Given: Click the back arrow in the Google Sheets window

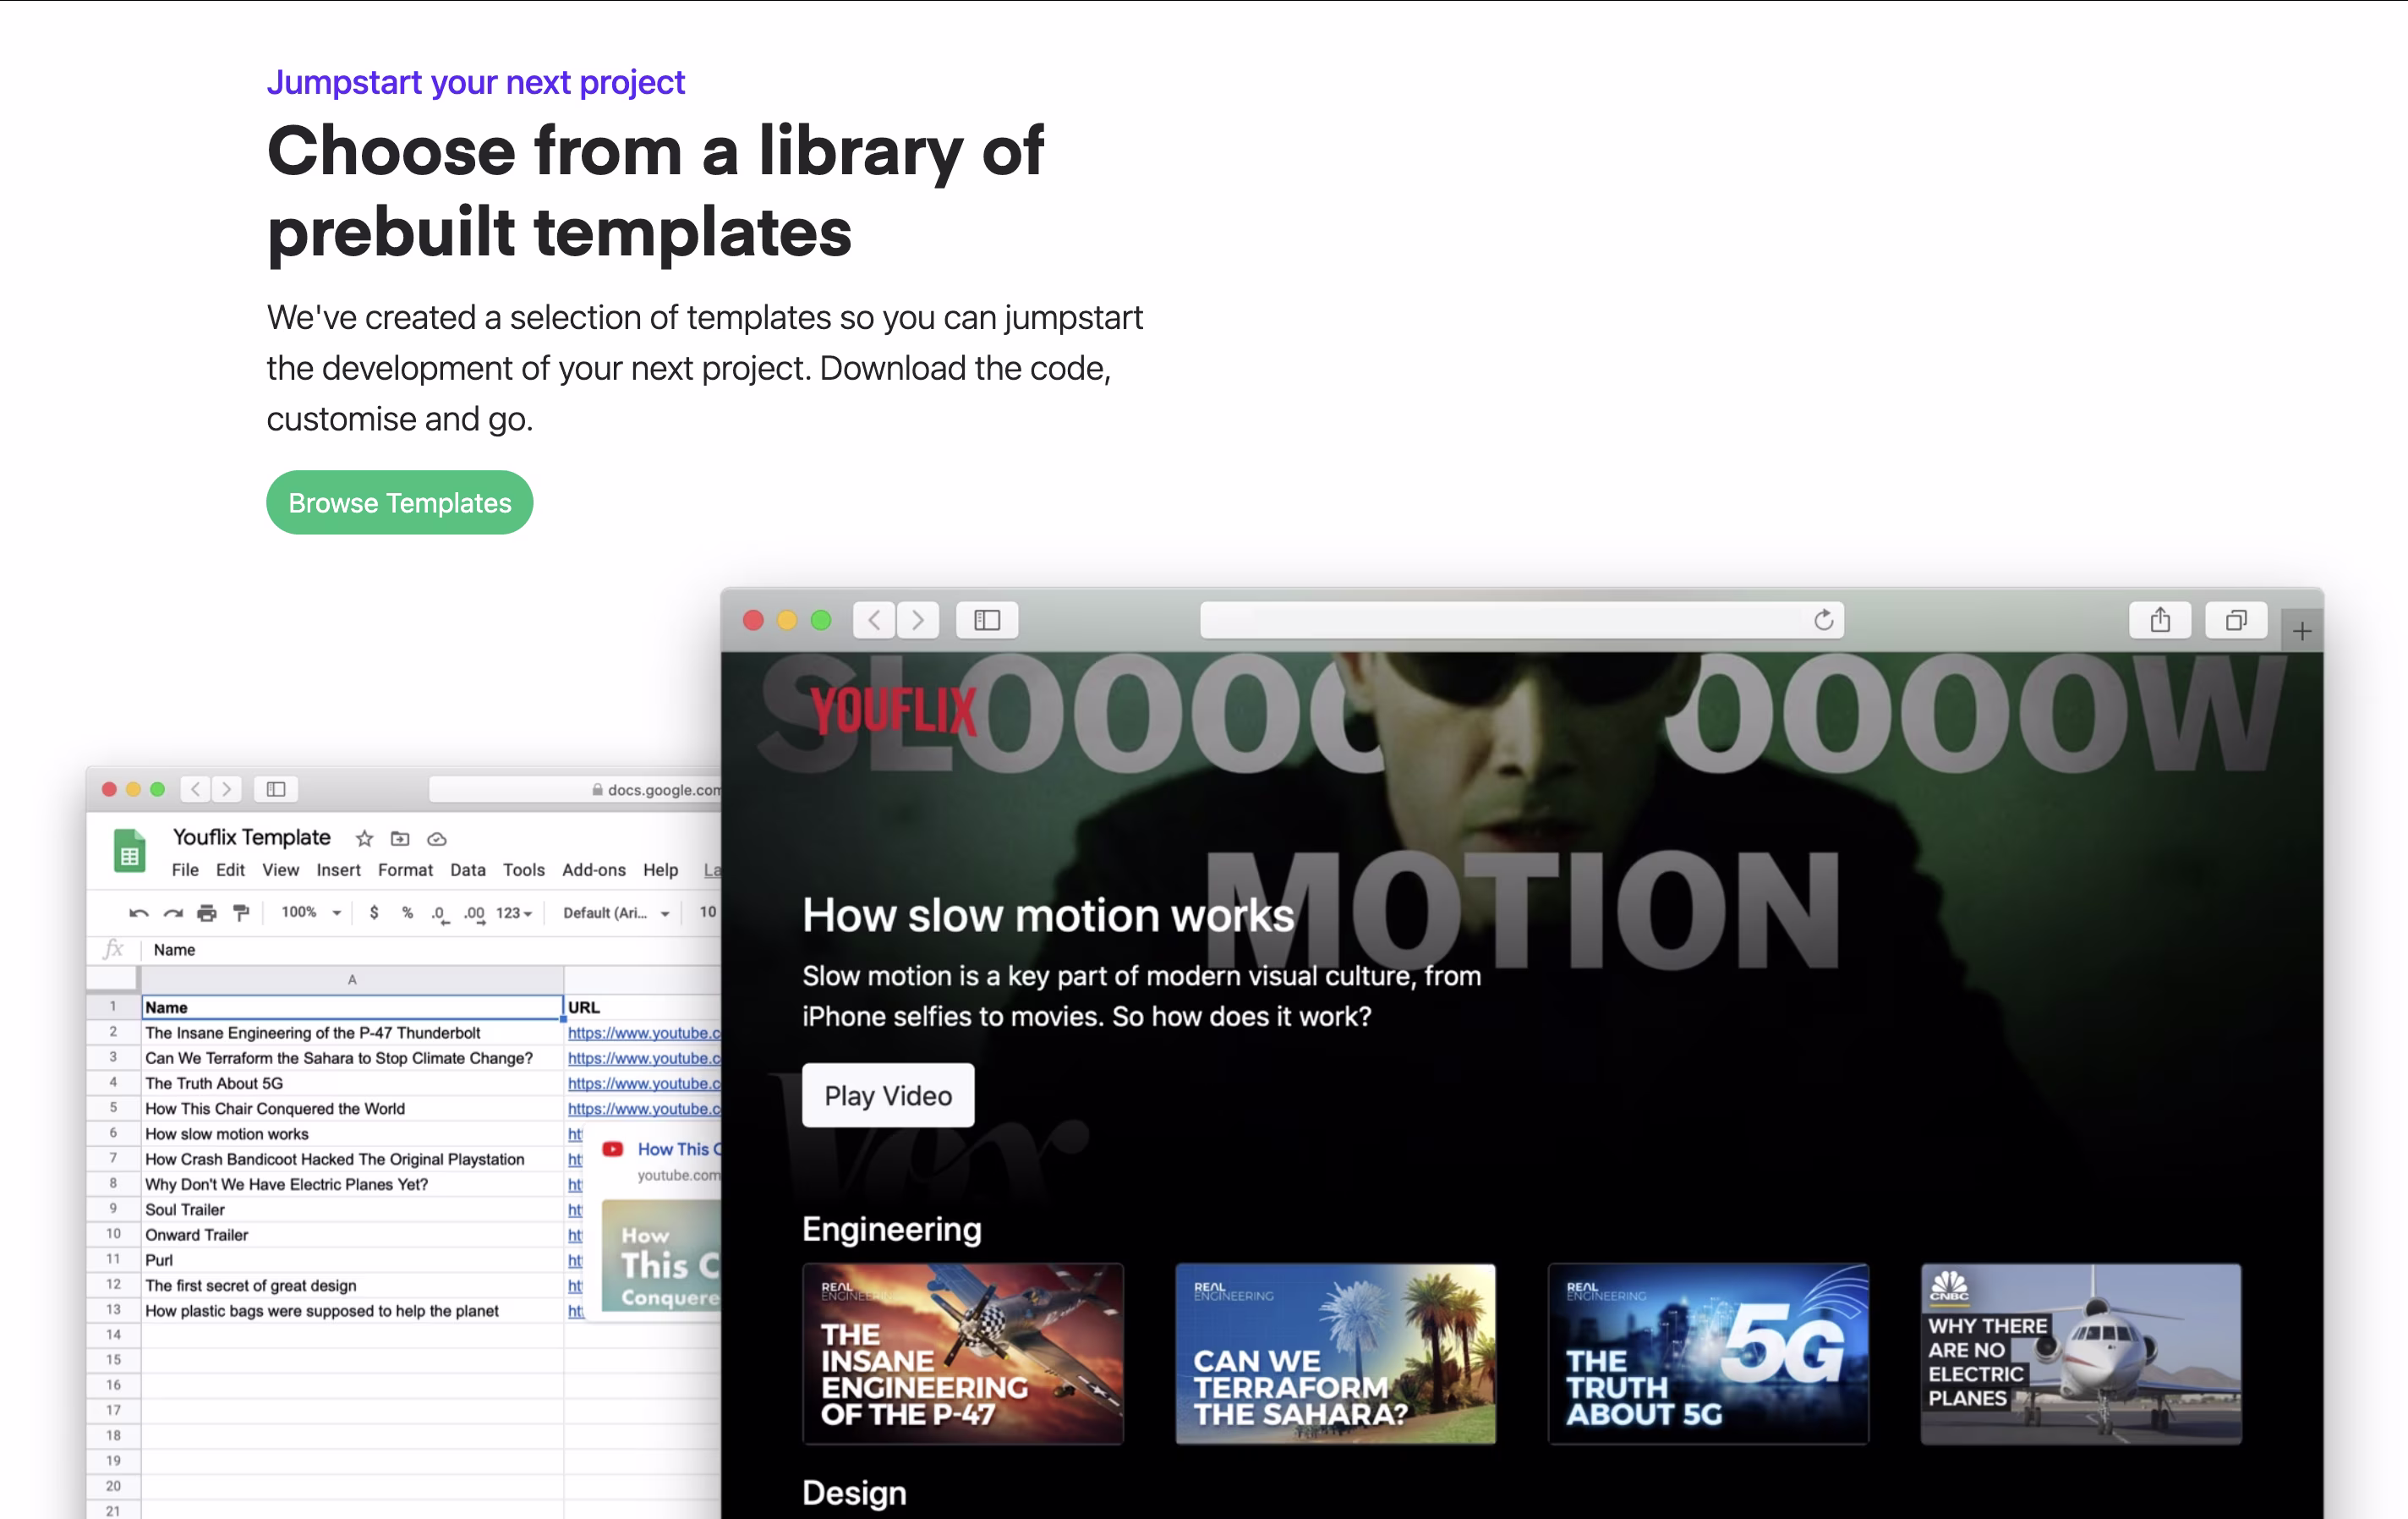Looking at the screenshot, I should point(196,789).
